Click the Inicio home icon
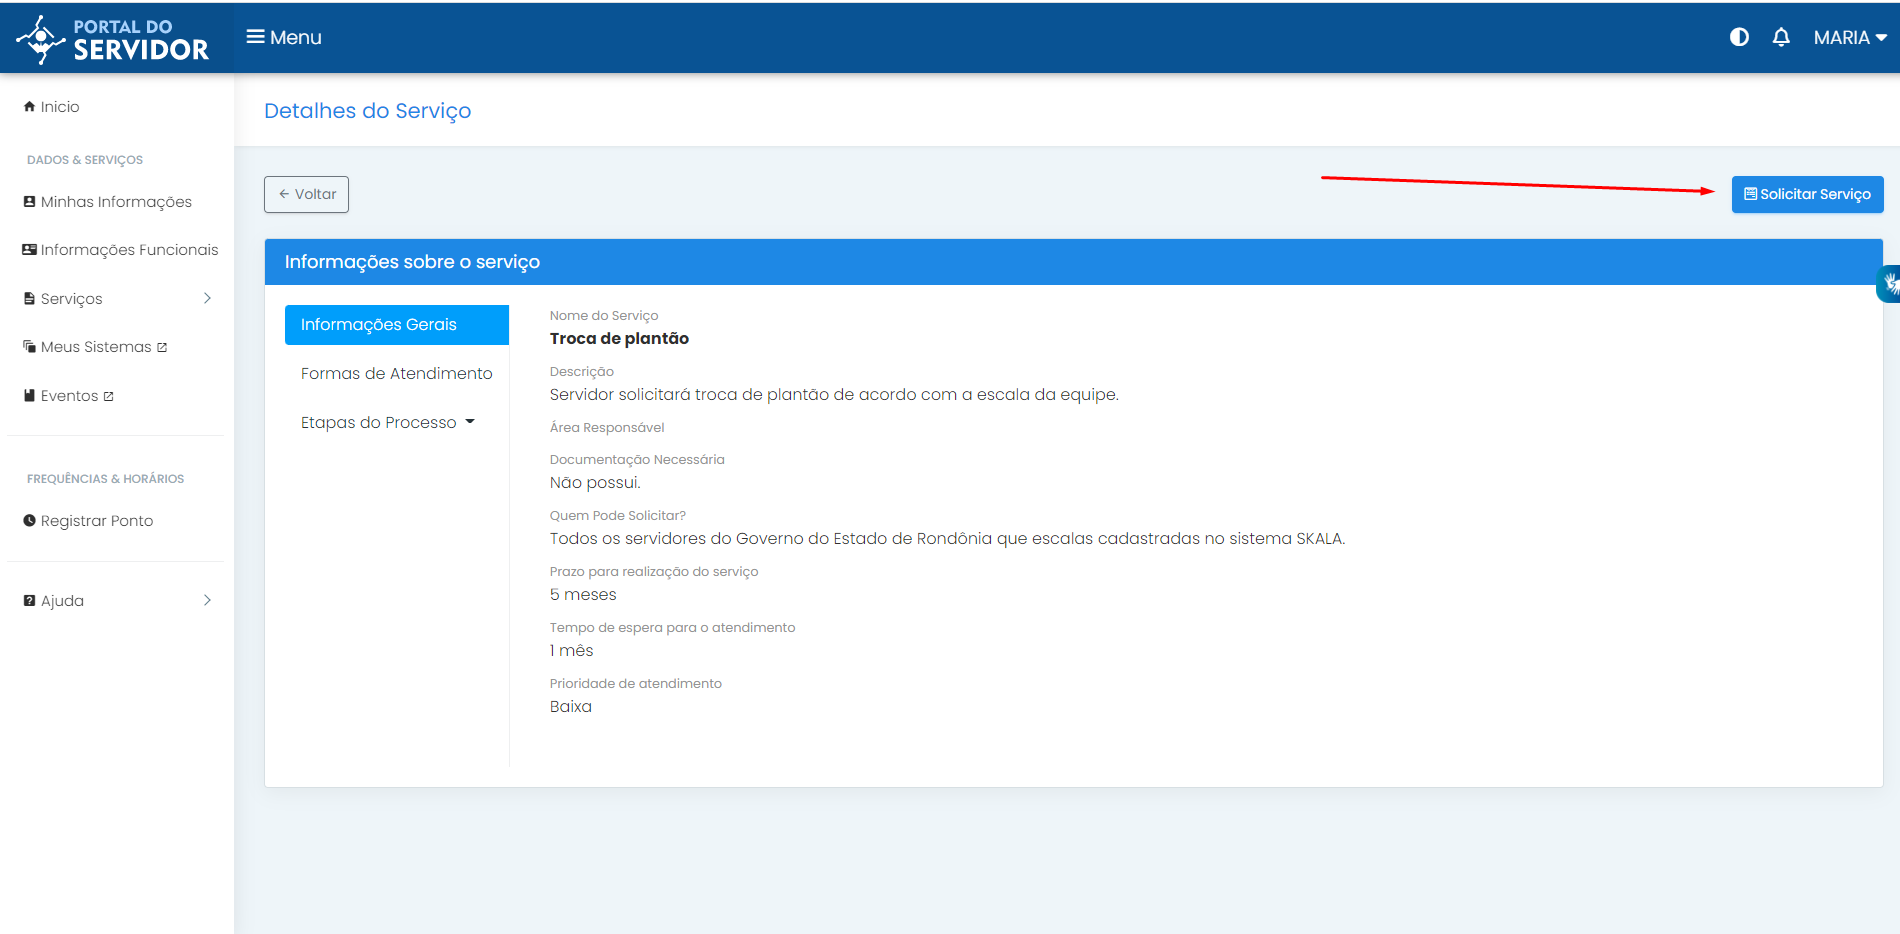The image size is (1900, 934). tap(29, 106)
